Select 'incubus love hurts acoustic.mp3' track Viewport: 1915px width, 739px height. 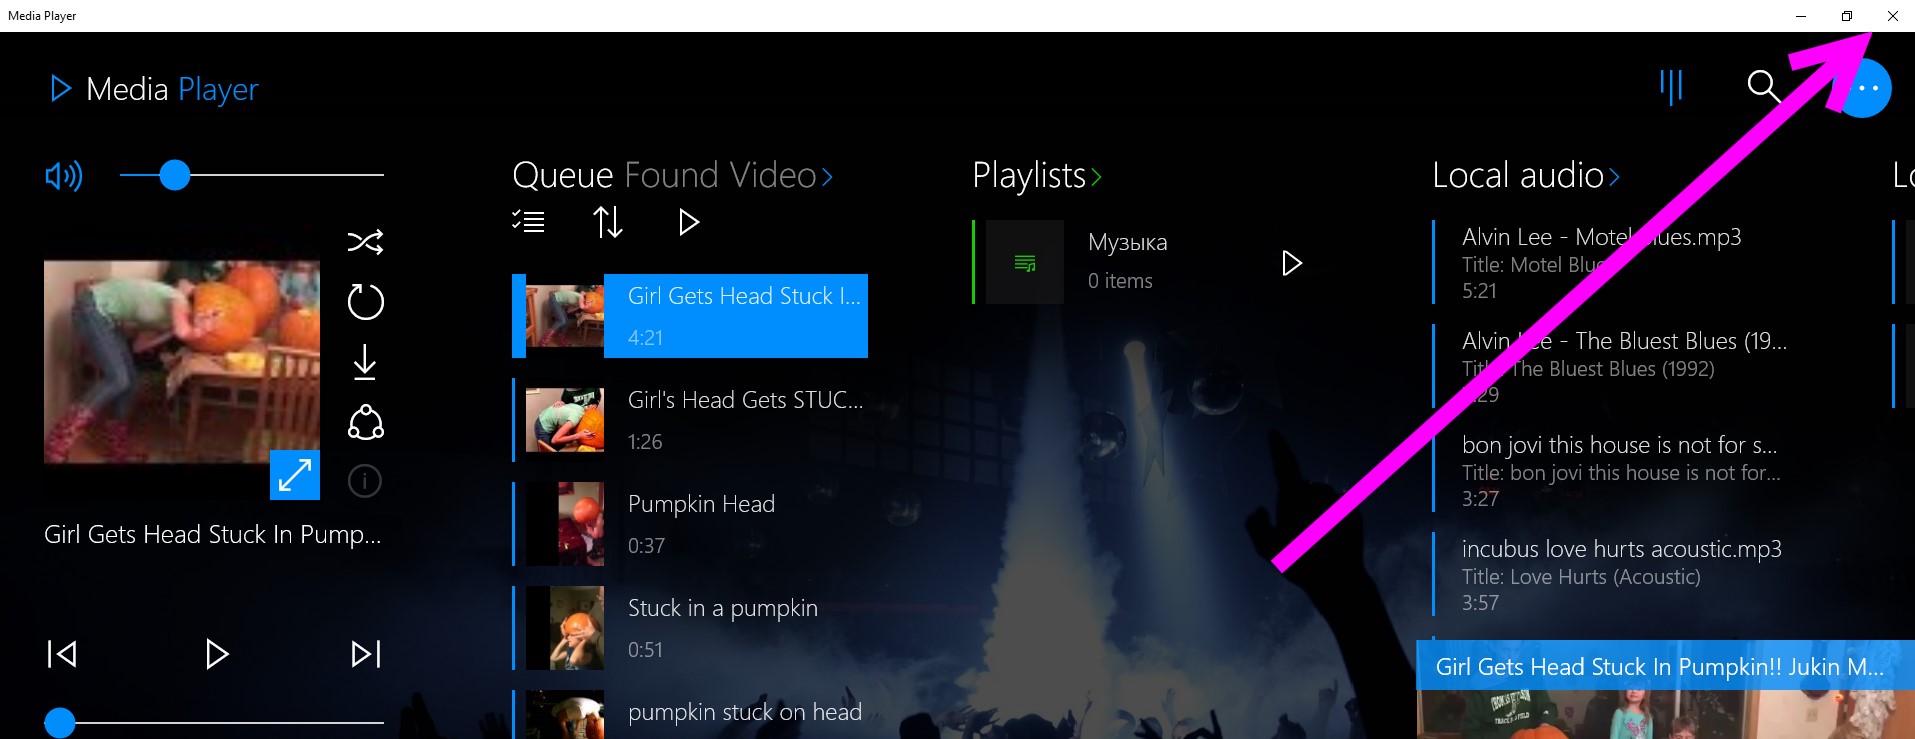1612,574
